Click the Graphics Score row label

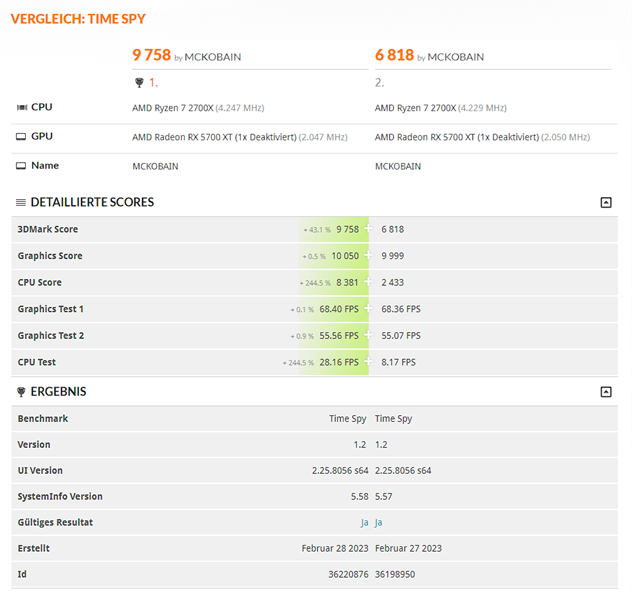50,256
